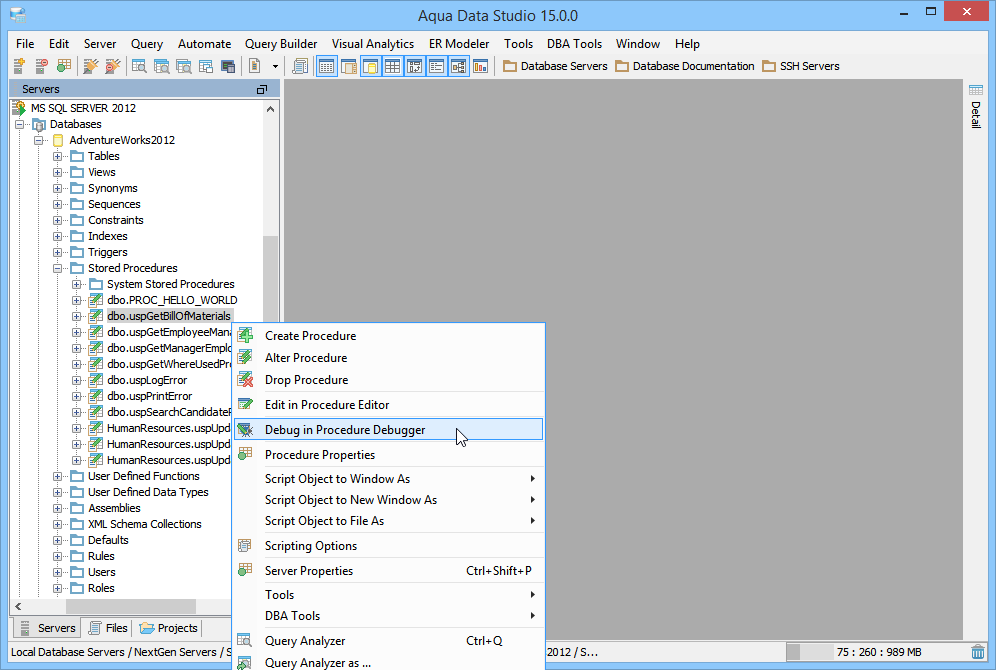Open Script Object to Window As submenu
The image size is (996, 670).
click(389, 479)
